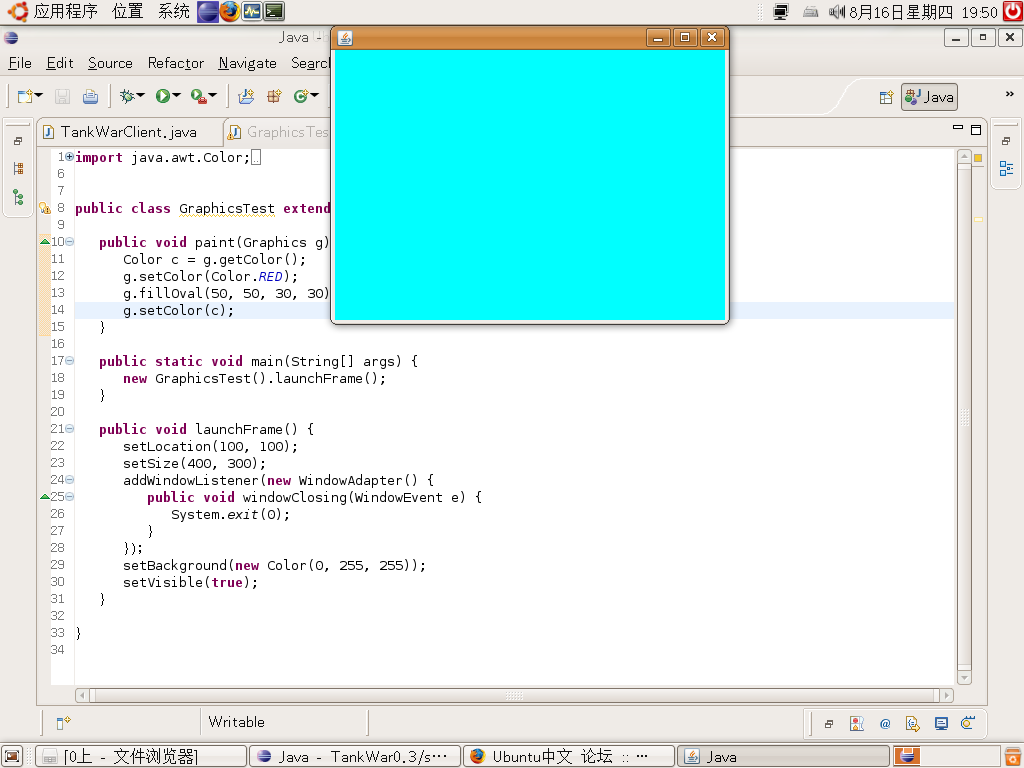Select the Java perspective button

pyautogui.click(x=929, y=97)
